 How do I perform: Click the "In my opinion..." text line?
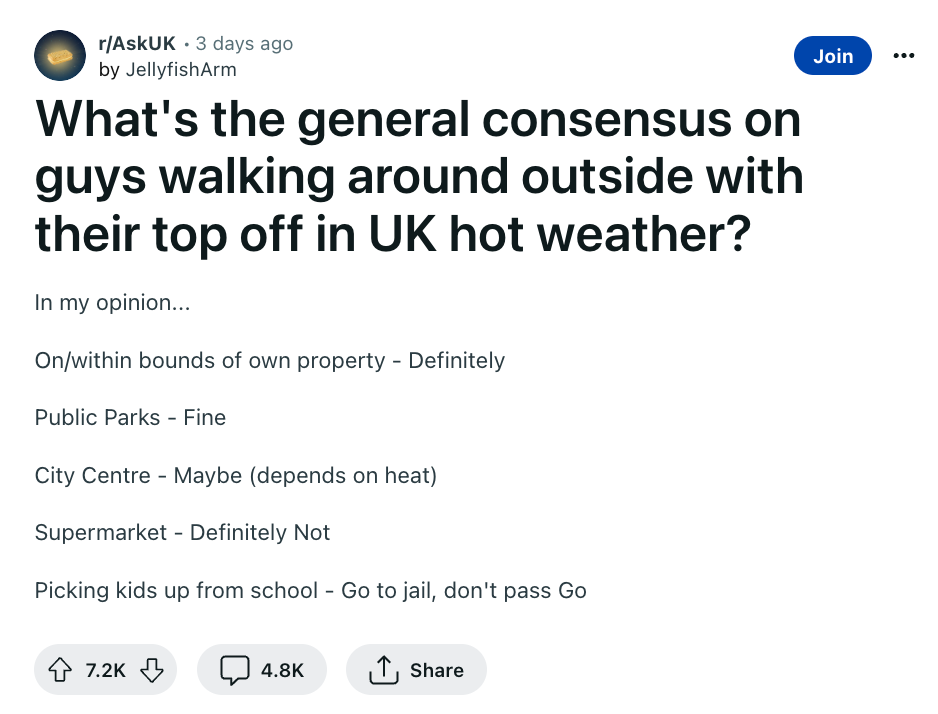112,303
